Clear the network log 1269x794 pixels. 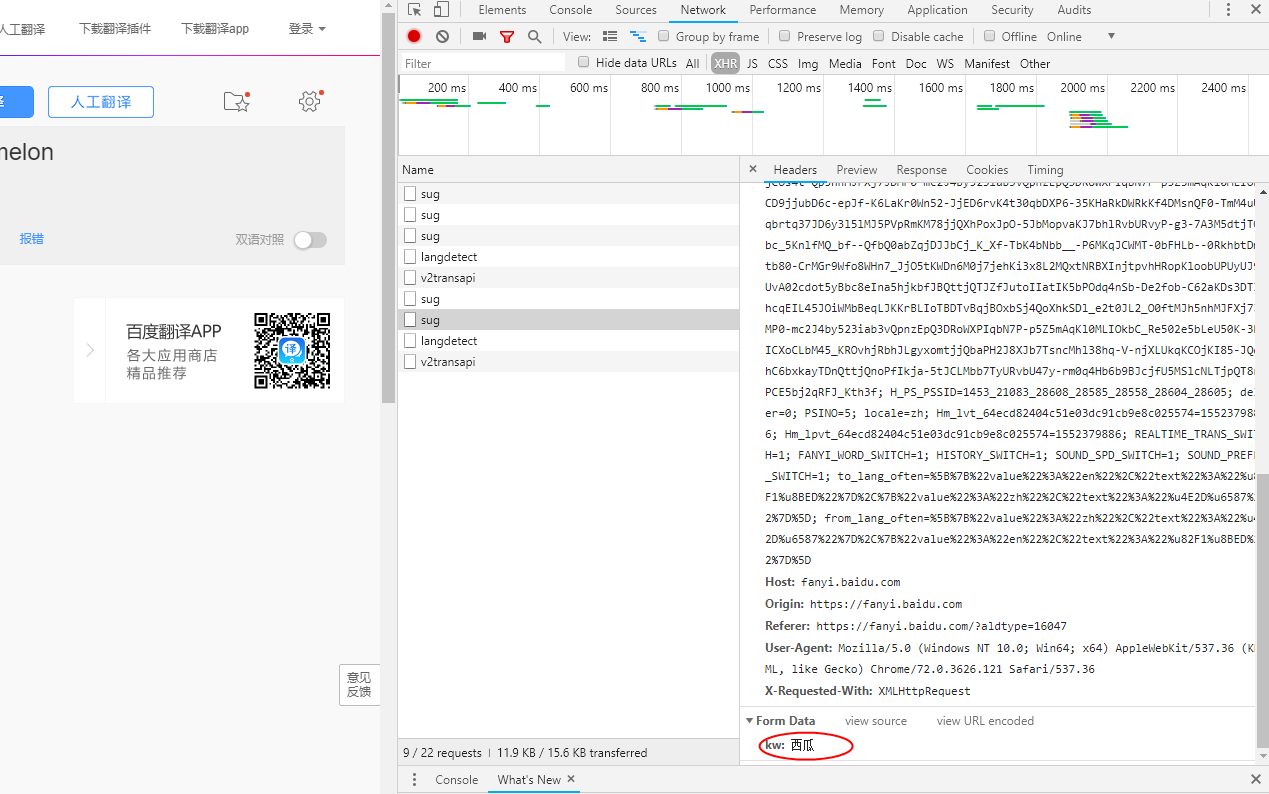[442, 36]
